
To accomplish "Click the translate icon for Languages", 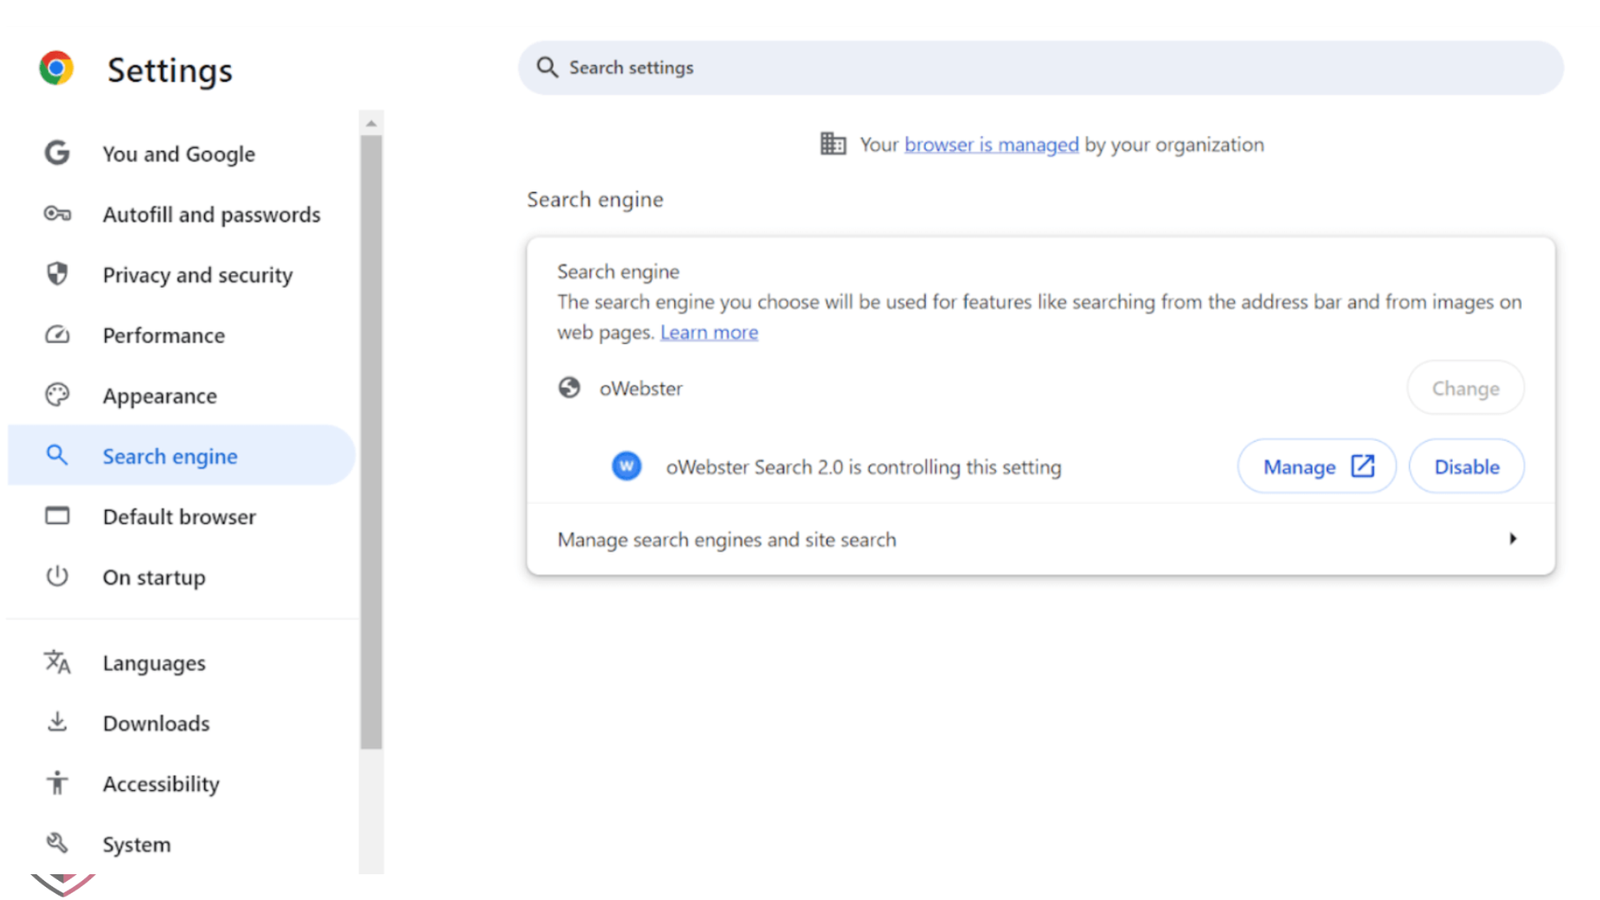I will [x=57, y=662].
